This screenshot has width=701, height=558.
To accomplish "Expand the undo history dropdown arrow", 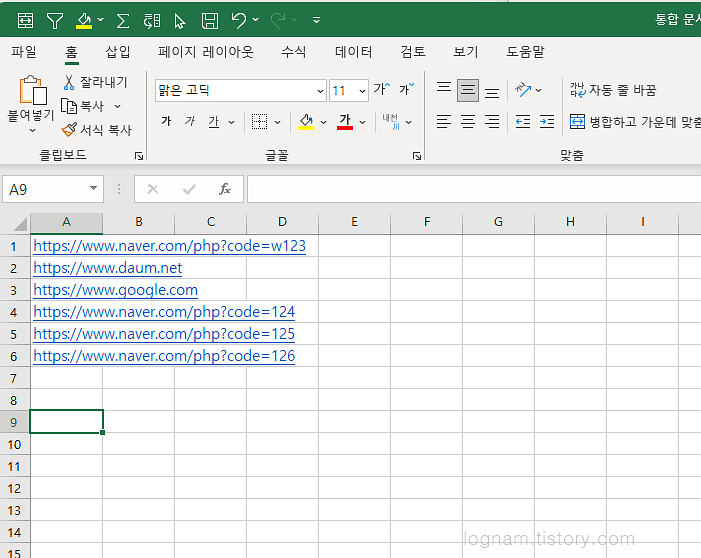I will click(255, 20).
